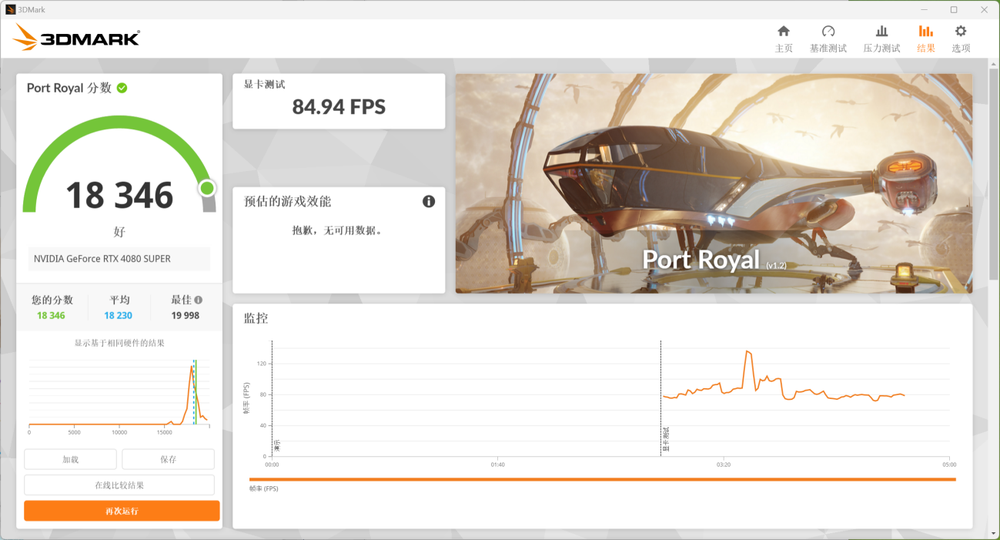This screenshot has width=1000, height=540.
Task: Click the 18 346 score value
Action: click(x=119, y=195)
